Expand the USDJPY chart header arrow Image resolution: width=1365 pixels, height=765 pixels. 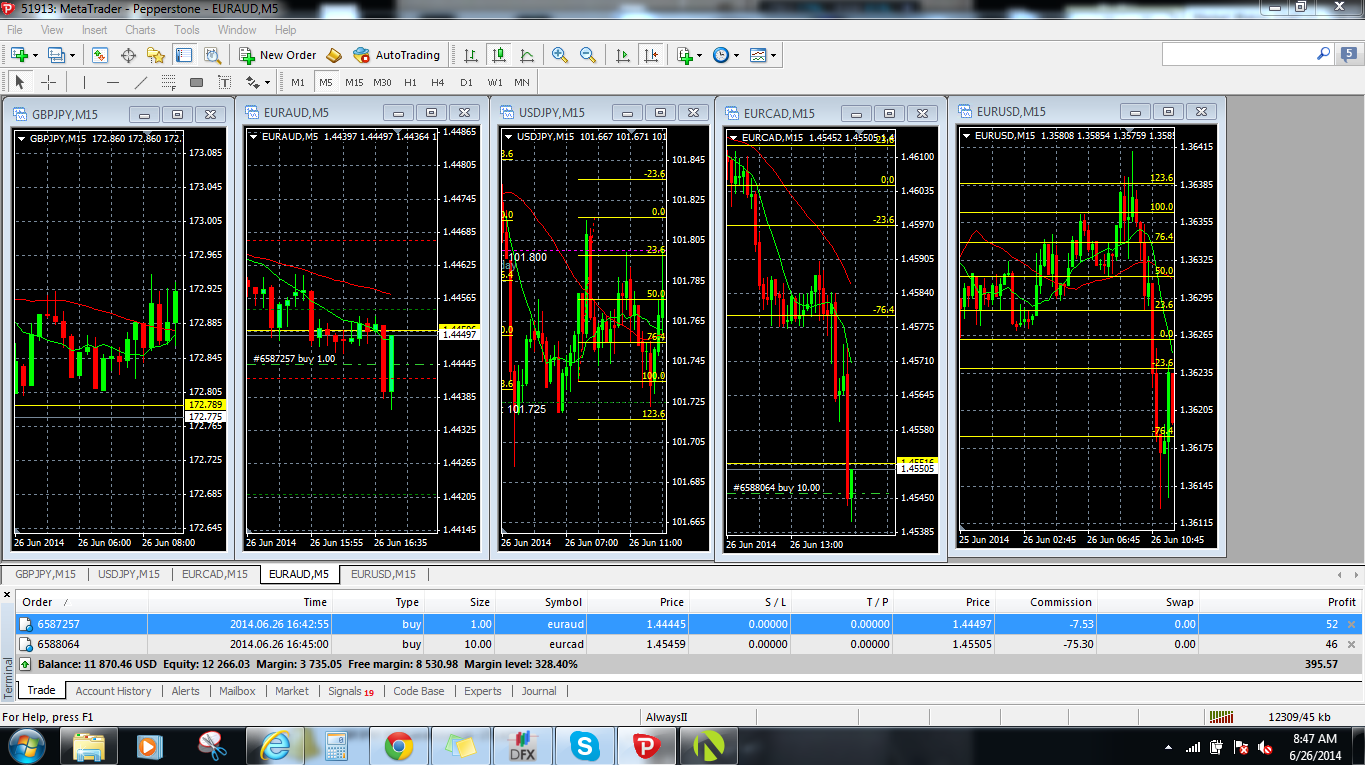point(509,136)
